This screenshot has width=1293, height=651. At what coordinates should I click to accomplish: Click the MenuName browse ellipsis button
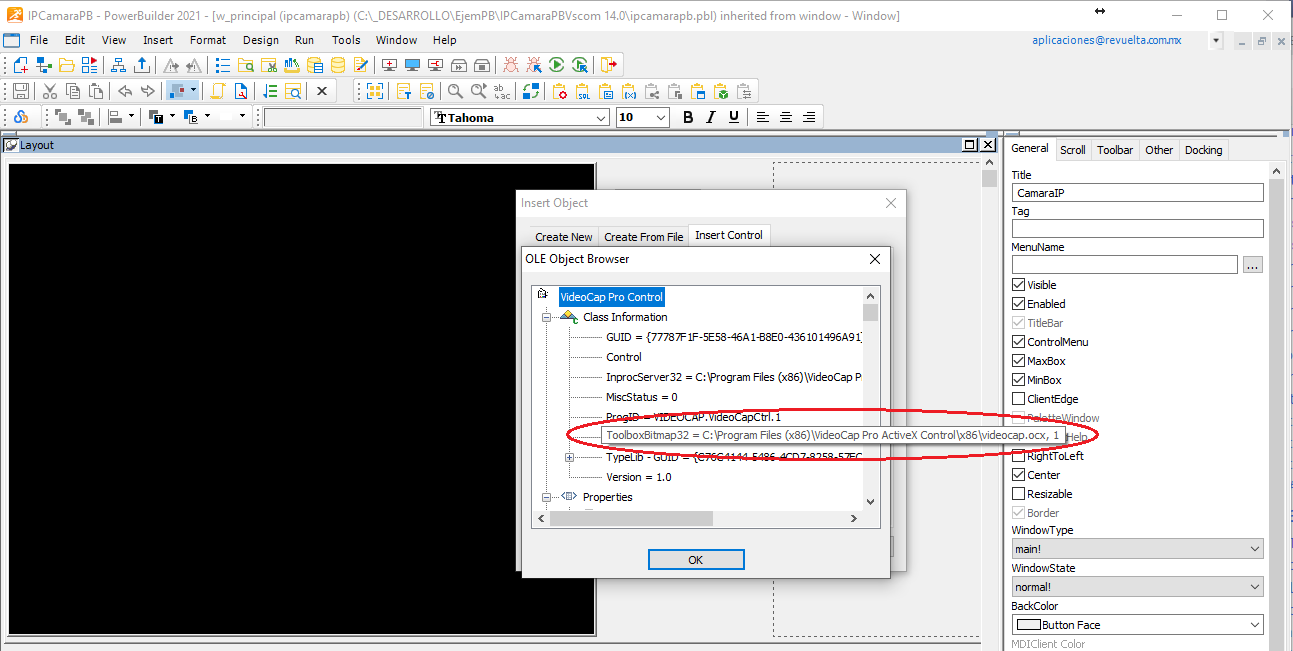[x=1253, y=265]
